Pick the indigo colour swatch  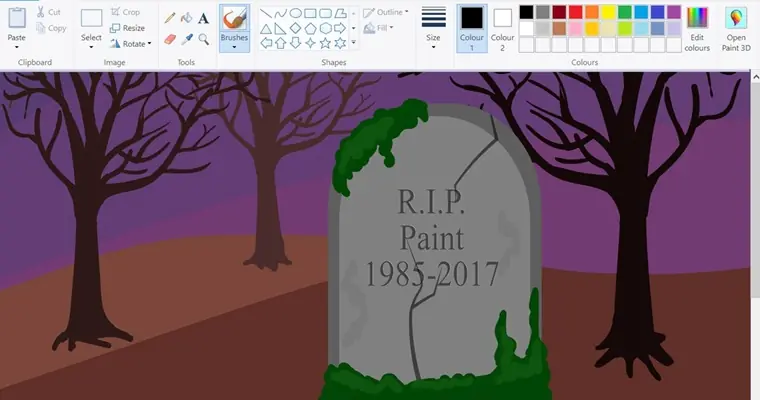(x=658, y=12)
